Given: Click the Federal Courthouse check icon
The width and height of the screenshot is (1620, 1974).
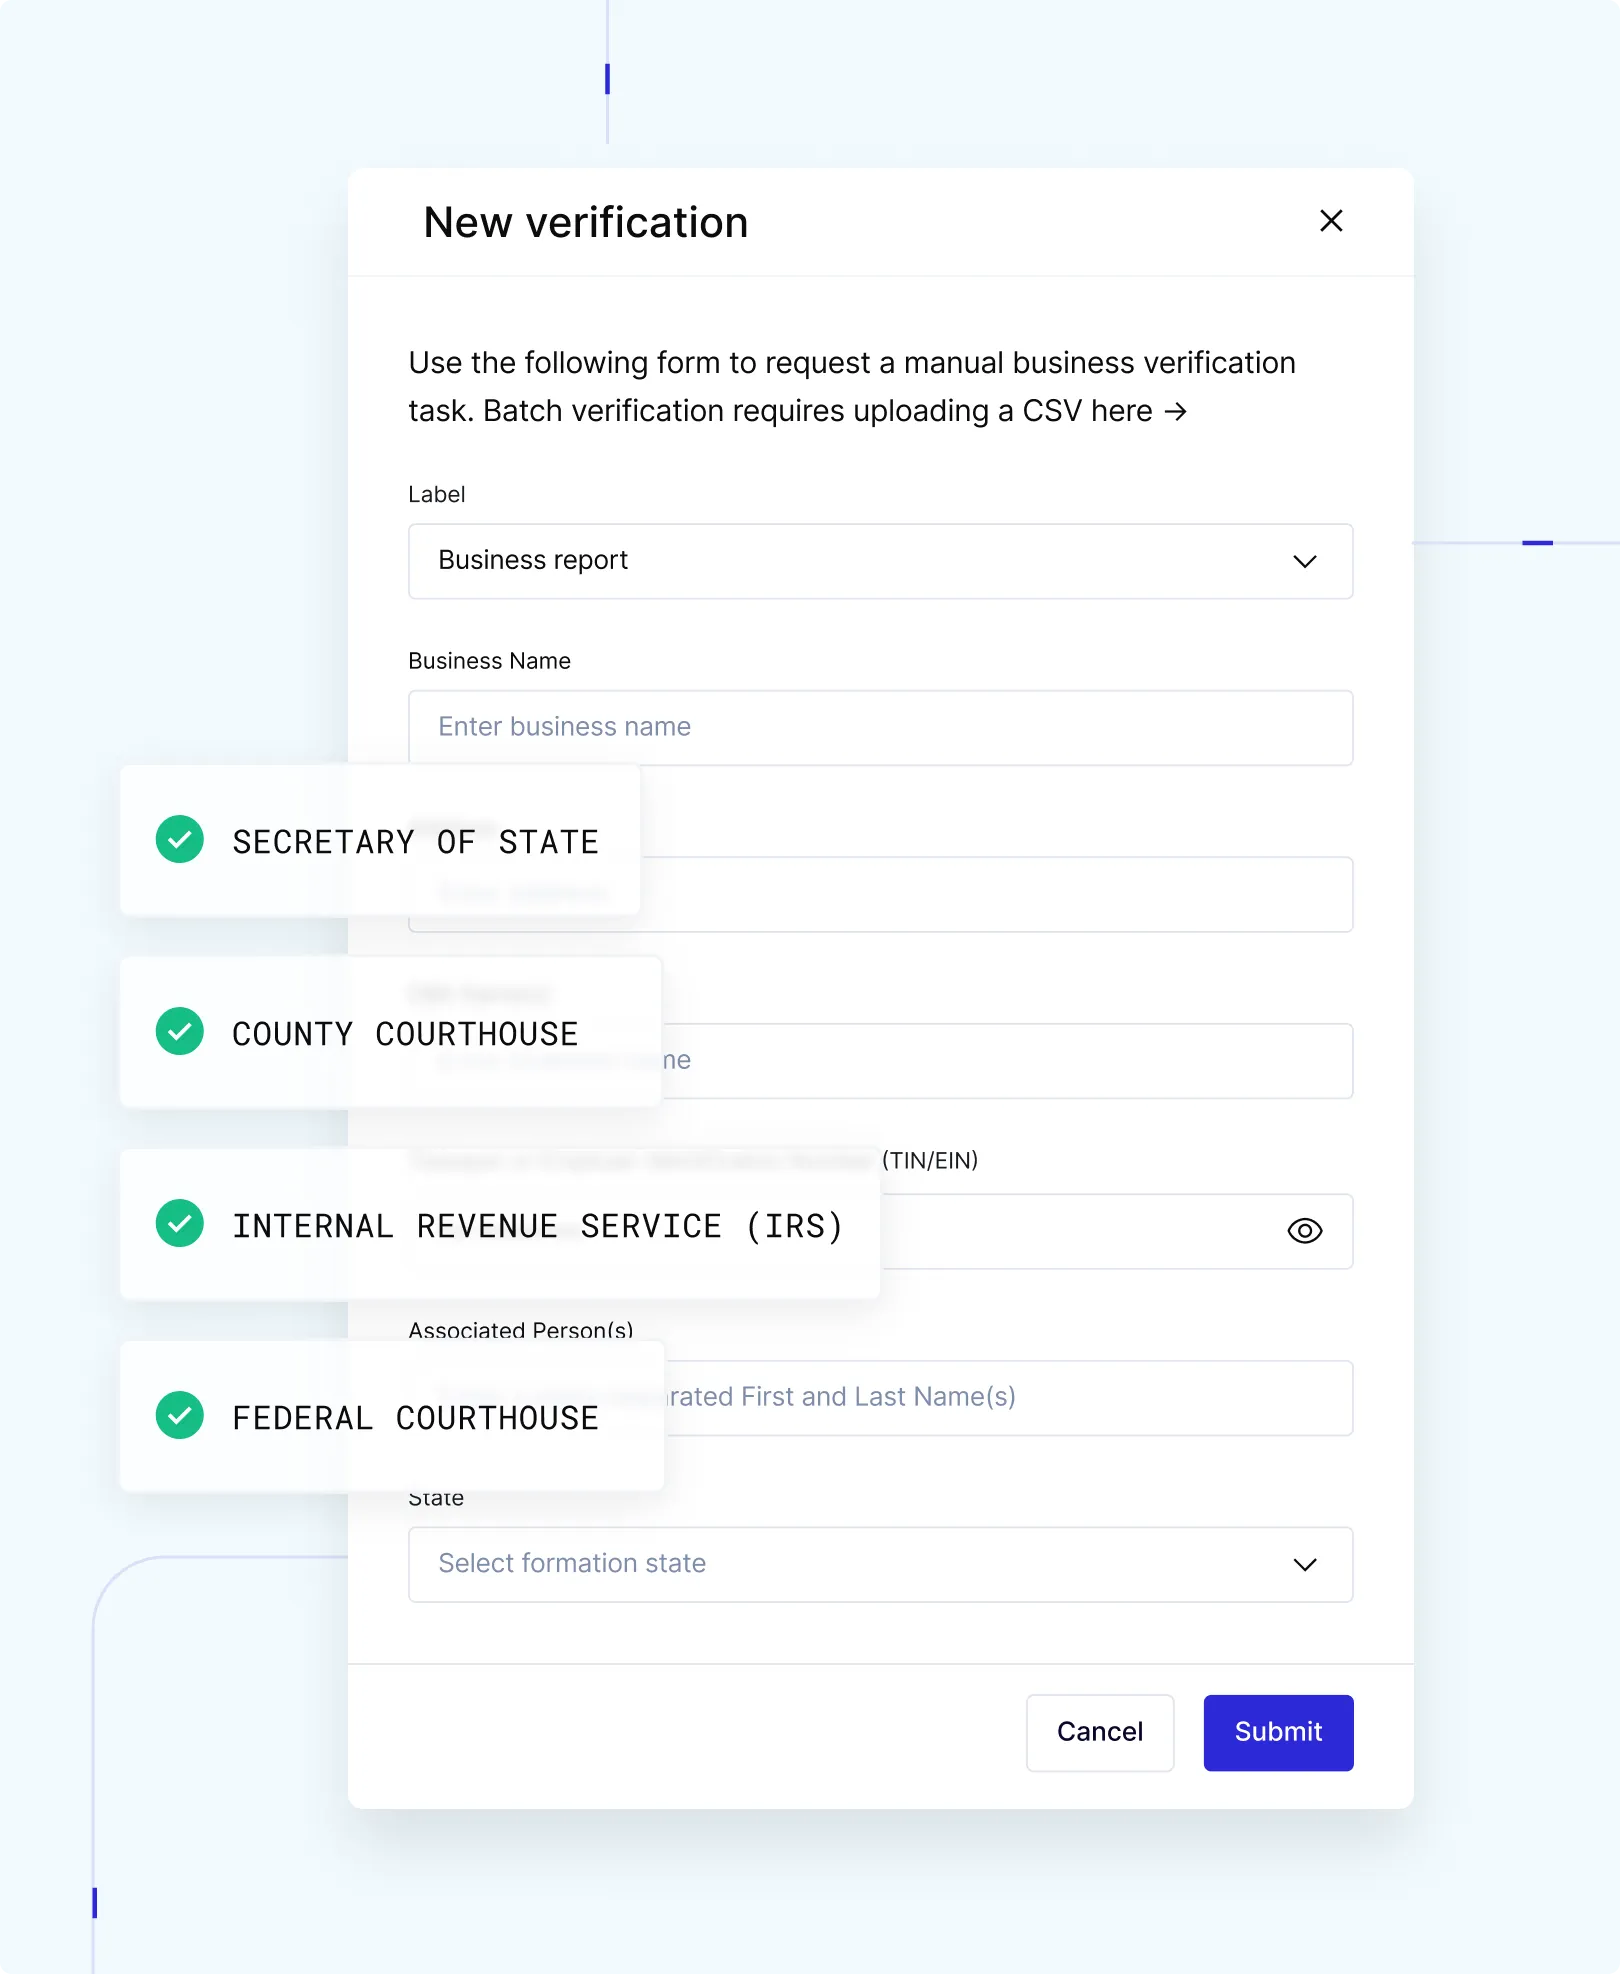Looking at the screenshot, I should [180, 1416].
